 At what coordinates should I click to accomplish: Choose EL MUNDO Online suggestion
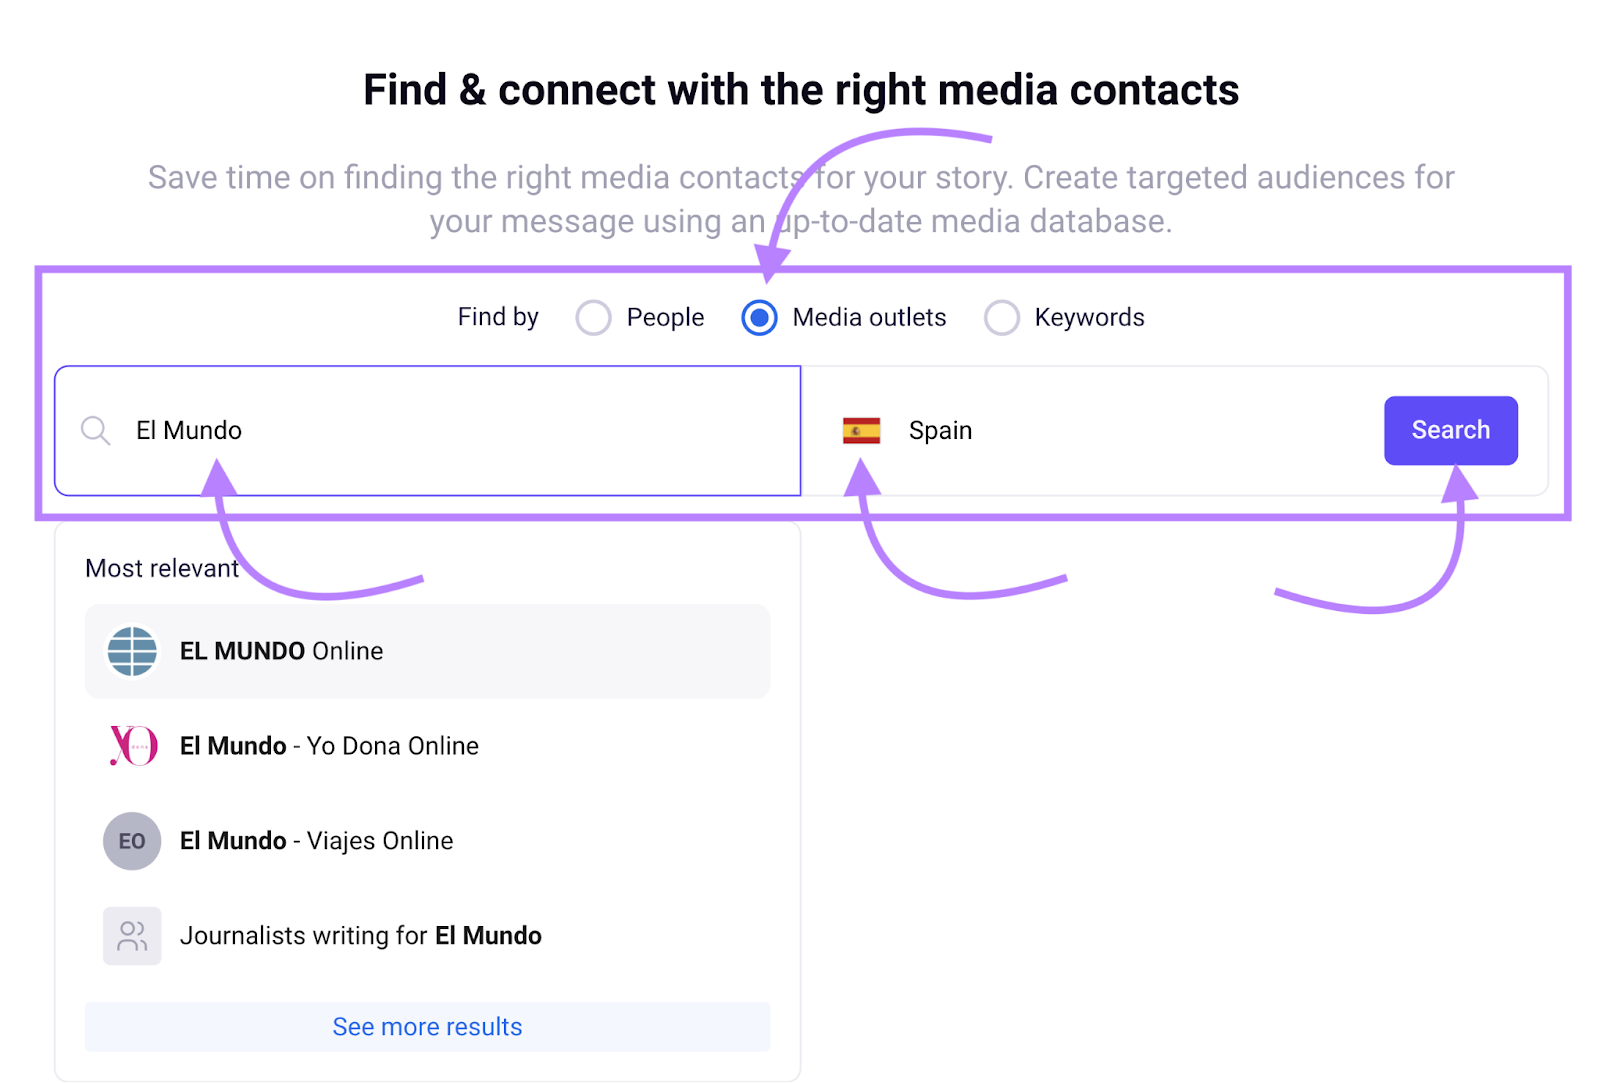coord(281,651)
